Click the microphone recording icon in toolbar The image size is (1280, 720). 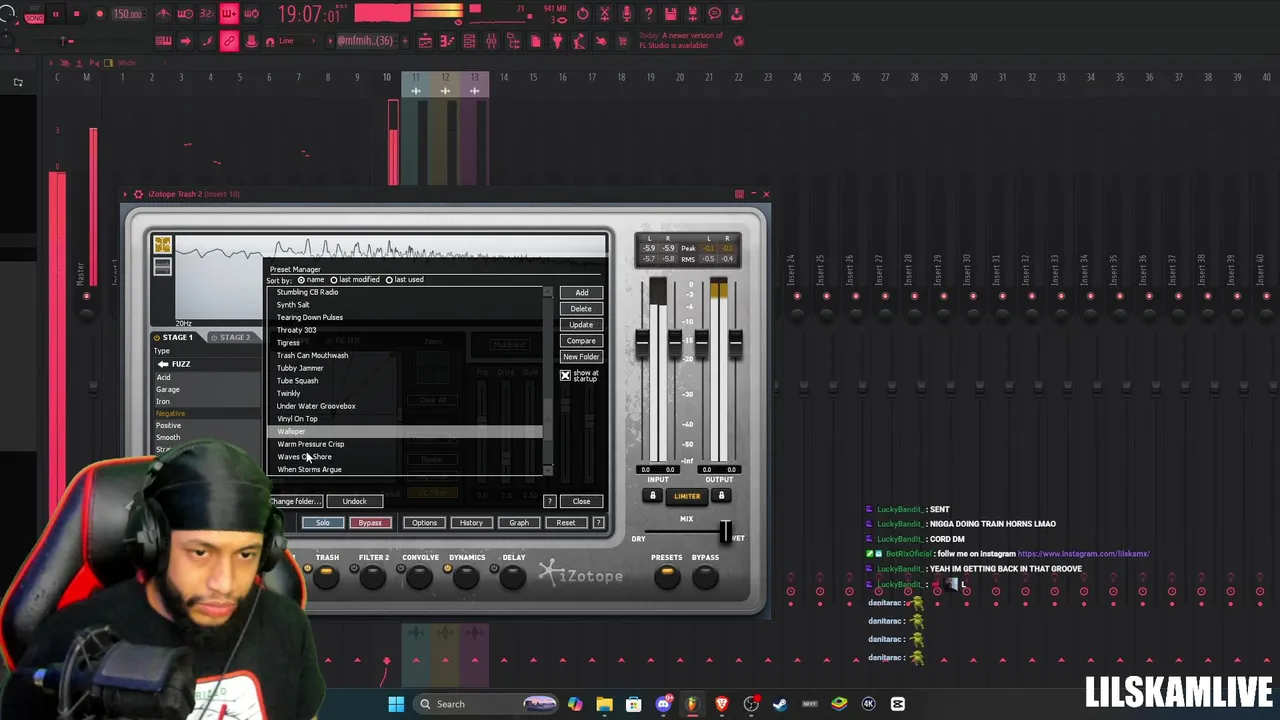(626, 14)
